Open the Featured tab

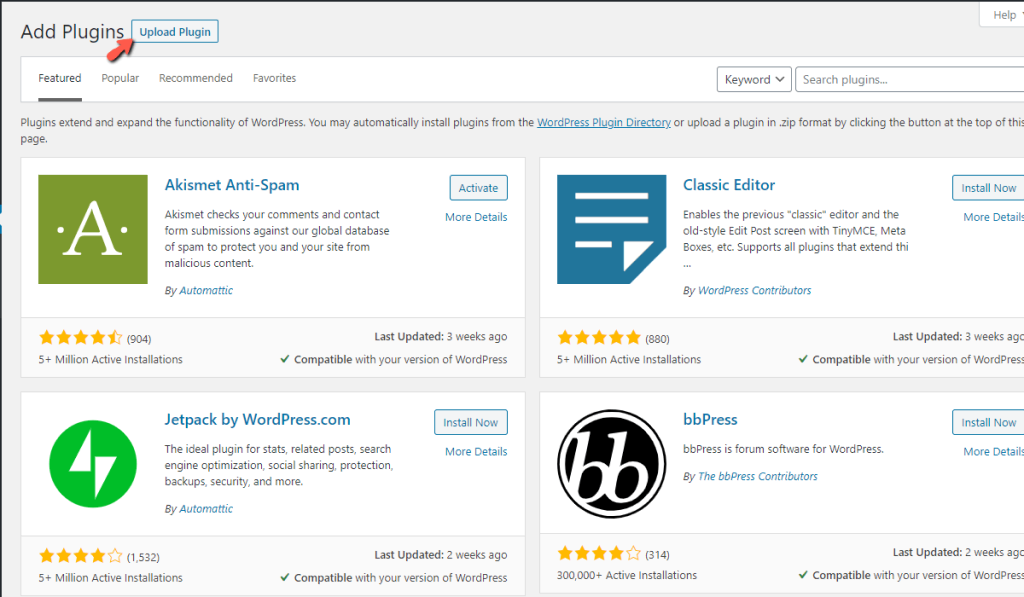59,78
